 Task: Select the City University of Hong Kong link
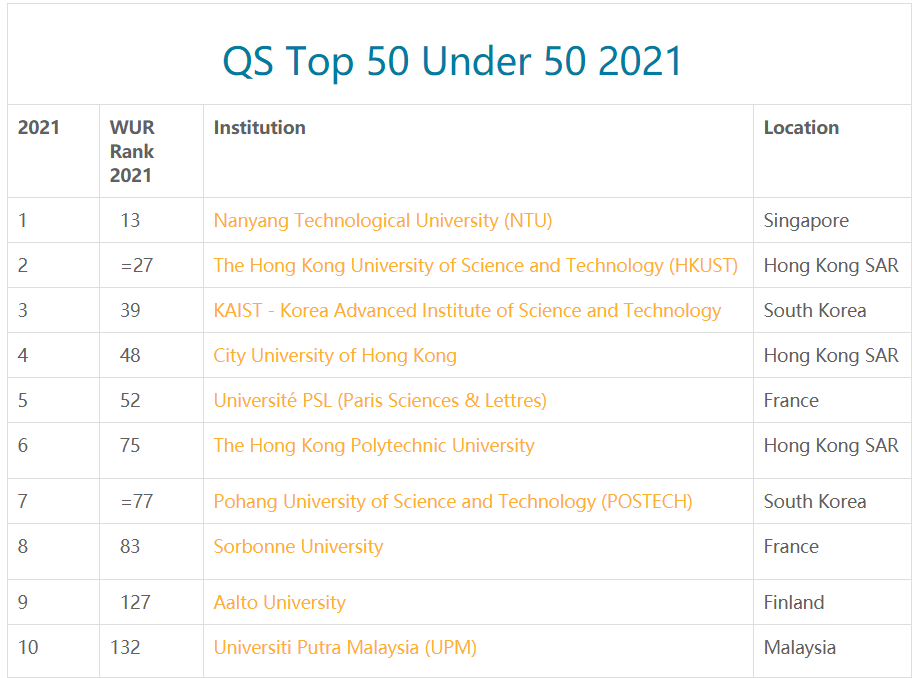pos(335,355)
